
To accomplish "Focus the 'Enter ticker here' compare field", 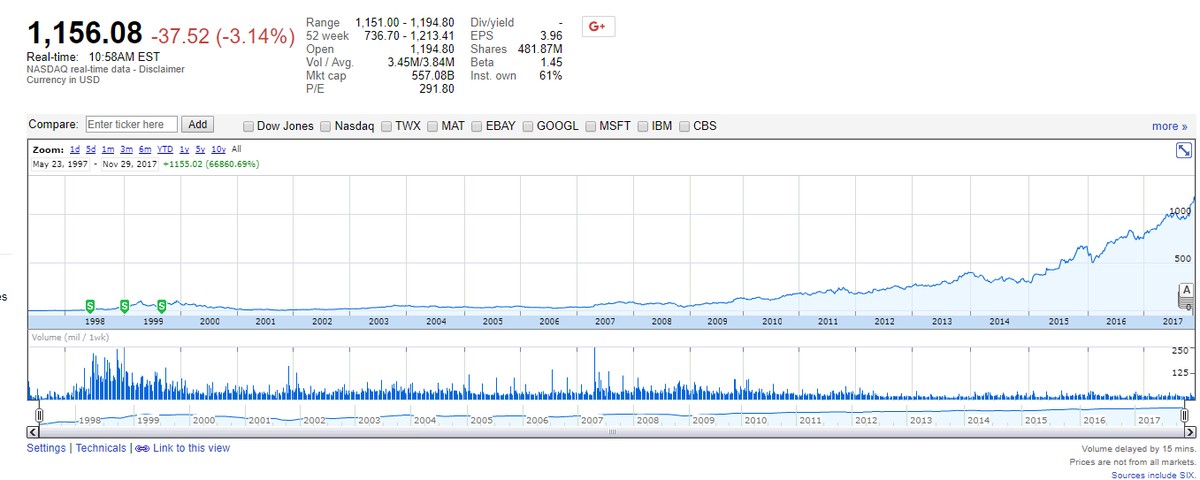I will click(131, 125).
